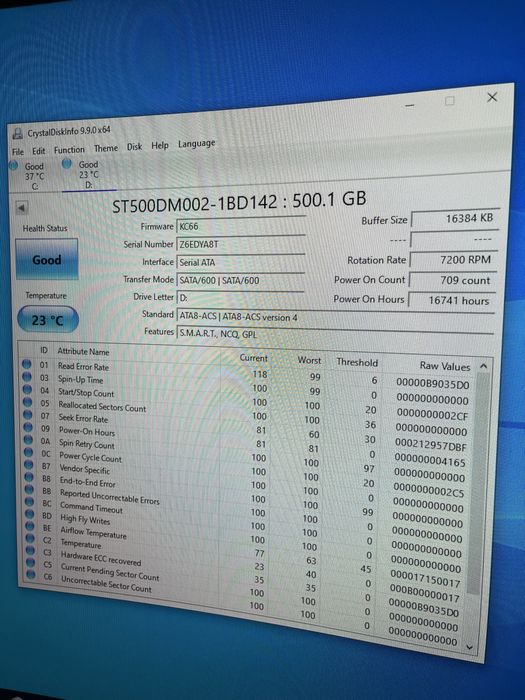Click the status dot for Command Timeout

tap(29, 501)
